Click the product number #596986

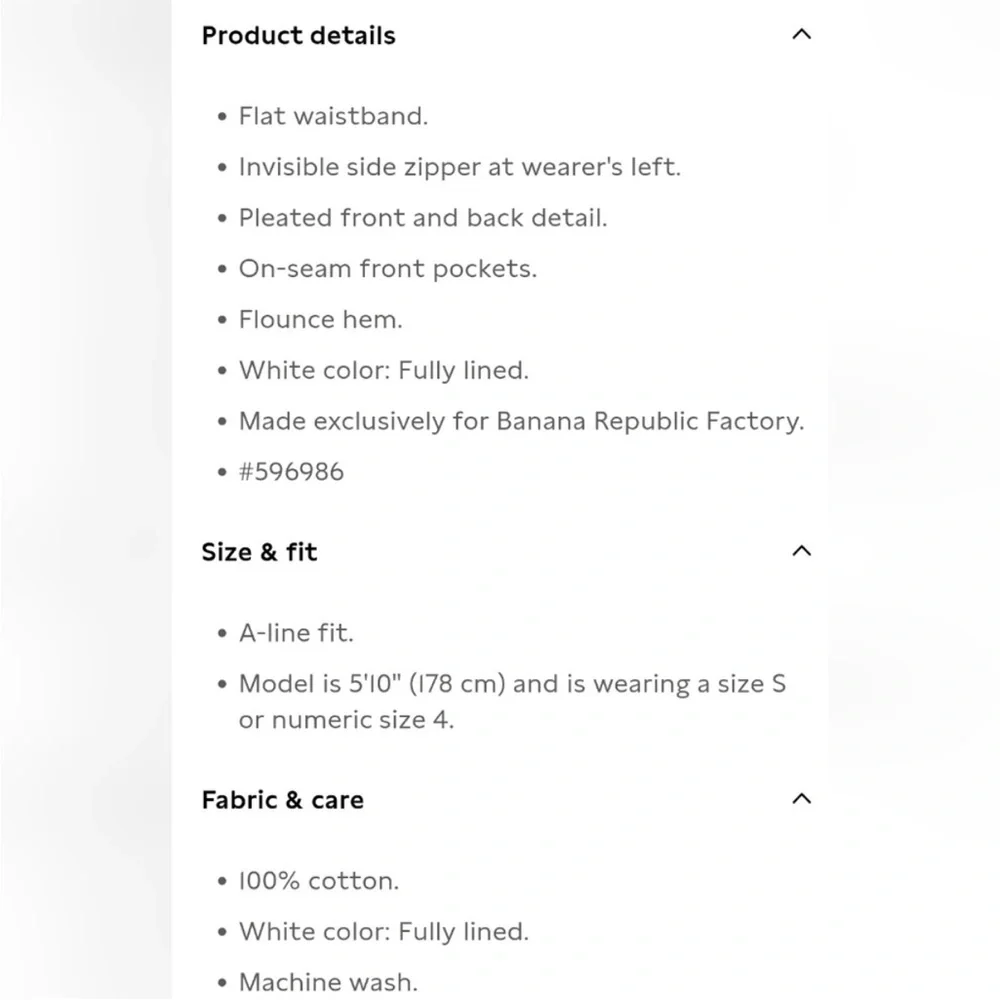point(291,472)
